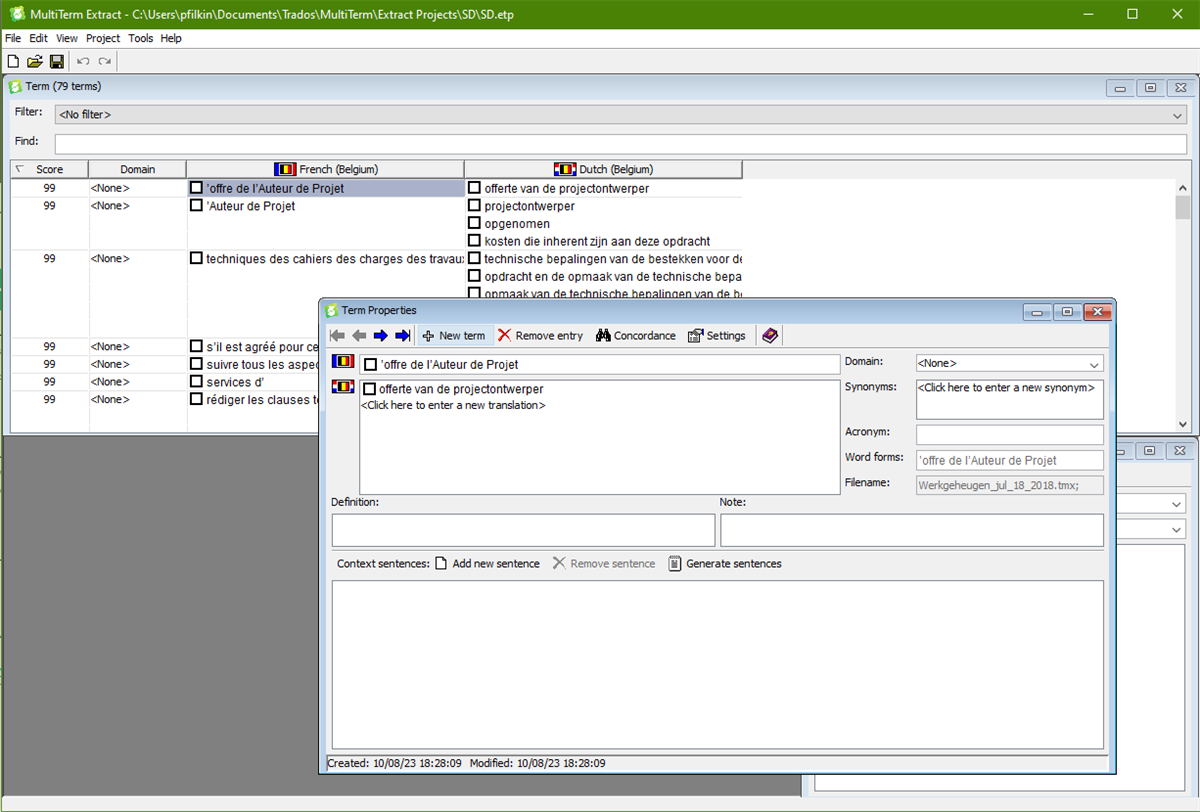1200x812 pixels.
Task: Check the 'Auteur de Projet French term
Action: tap(196, 205)
